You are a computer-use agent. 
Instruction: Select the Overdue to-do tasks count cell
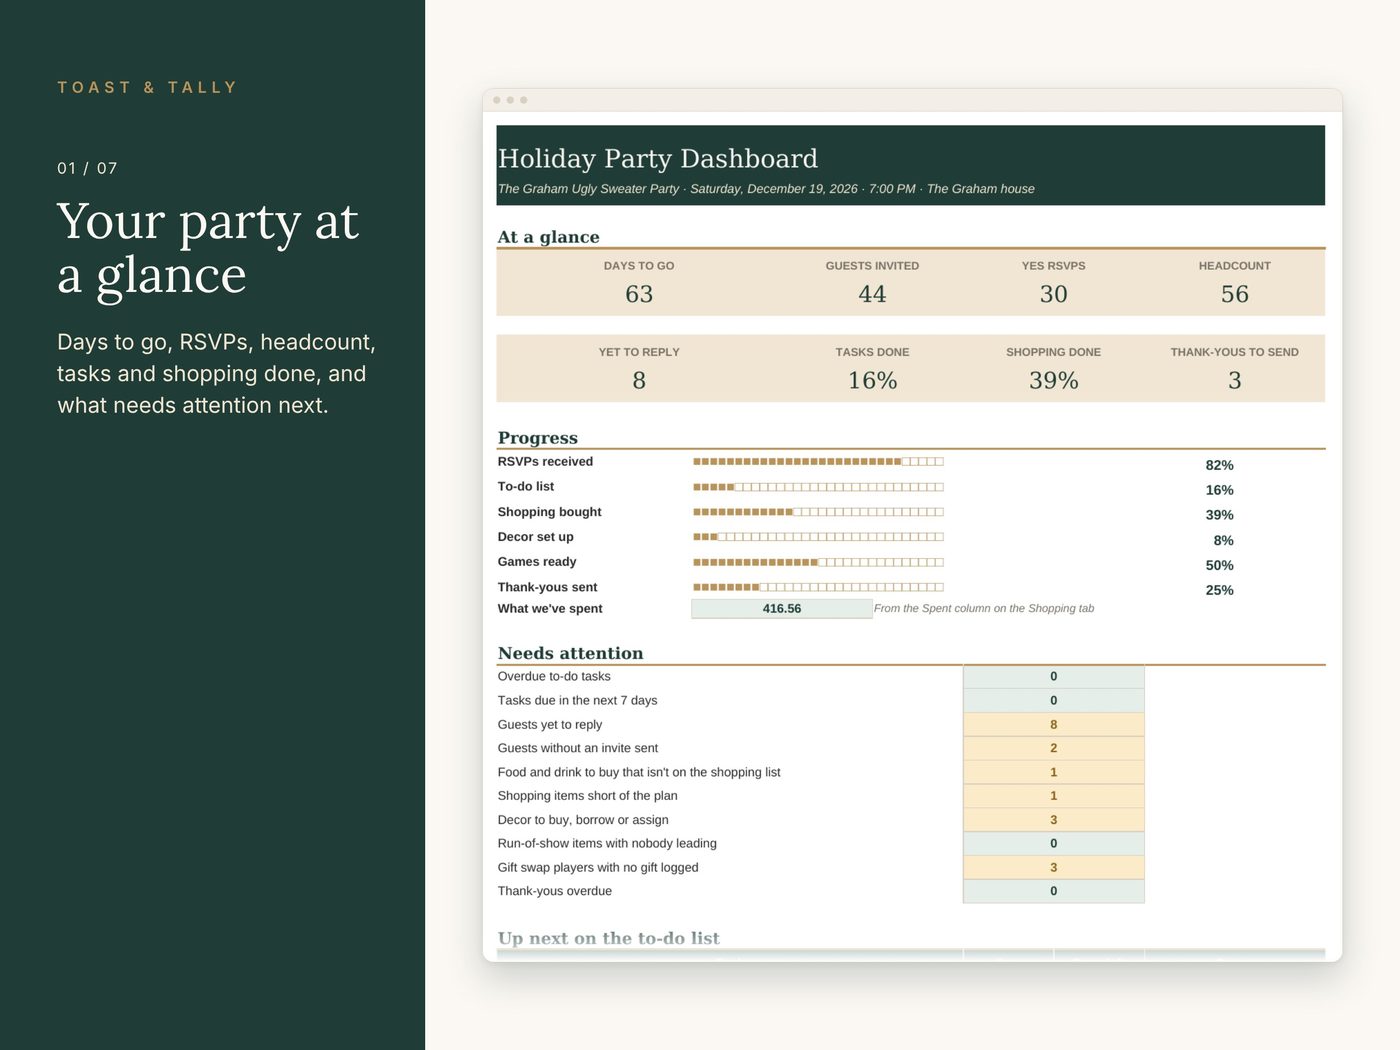coord(1053,677)
